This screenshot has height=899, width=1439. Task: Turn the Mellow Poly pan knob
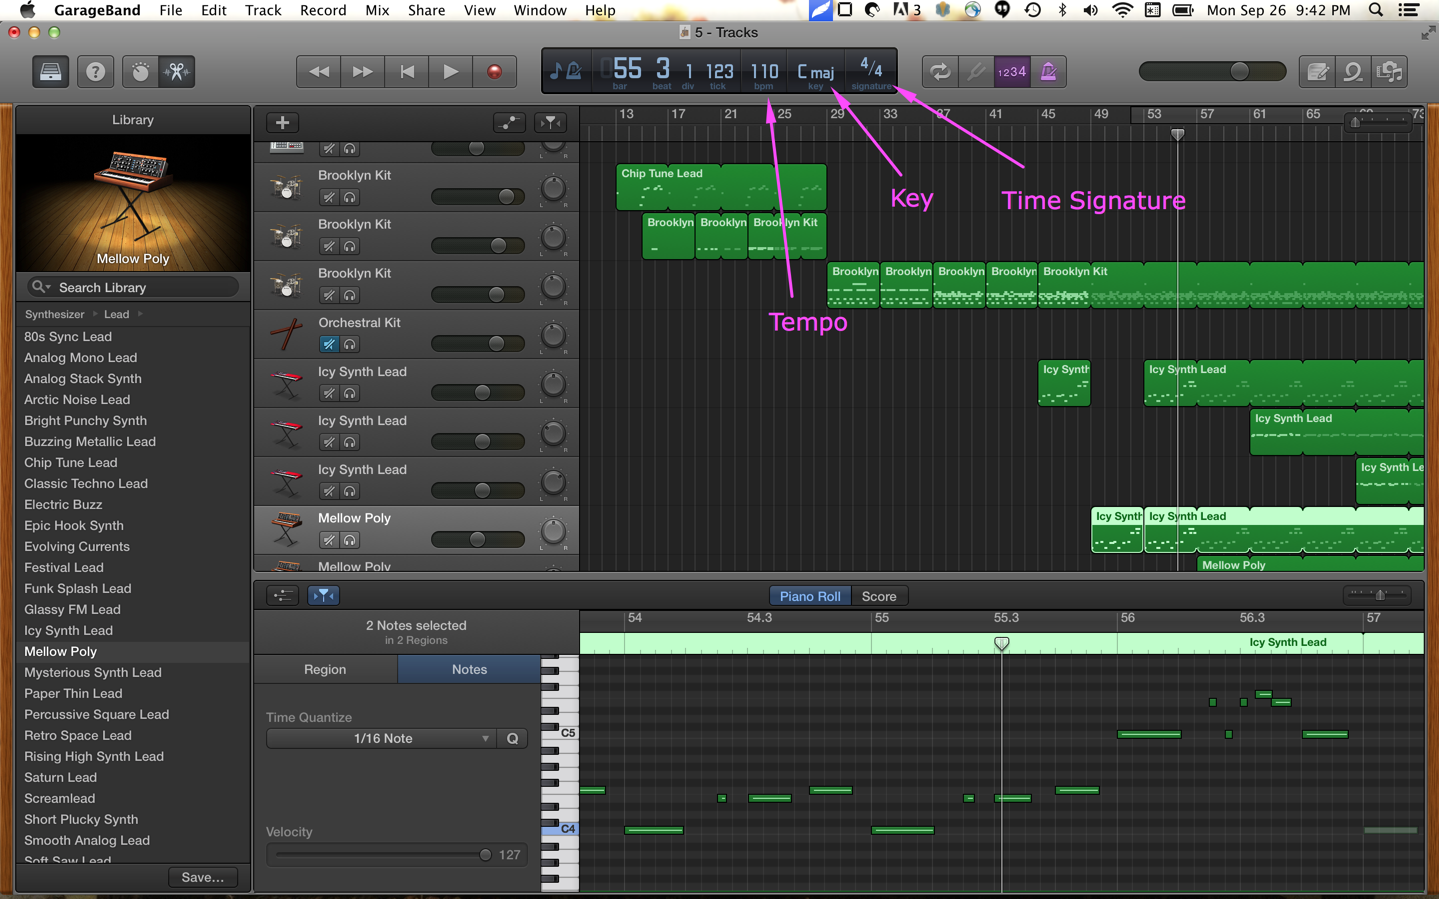[x=553, y=531]
